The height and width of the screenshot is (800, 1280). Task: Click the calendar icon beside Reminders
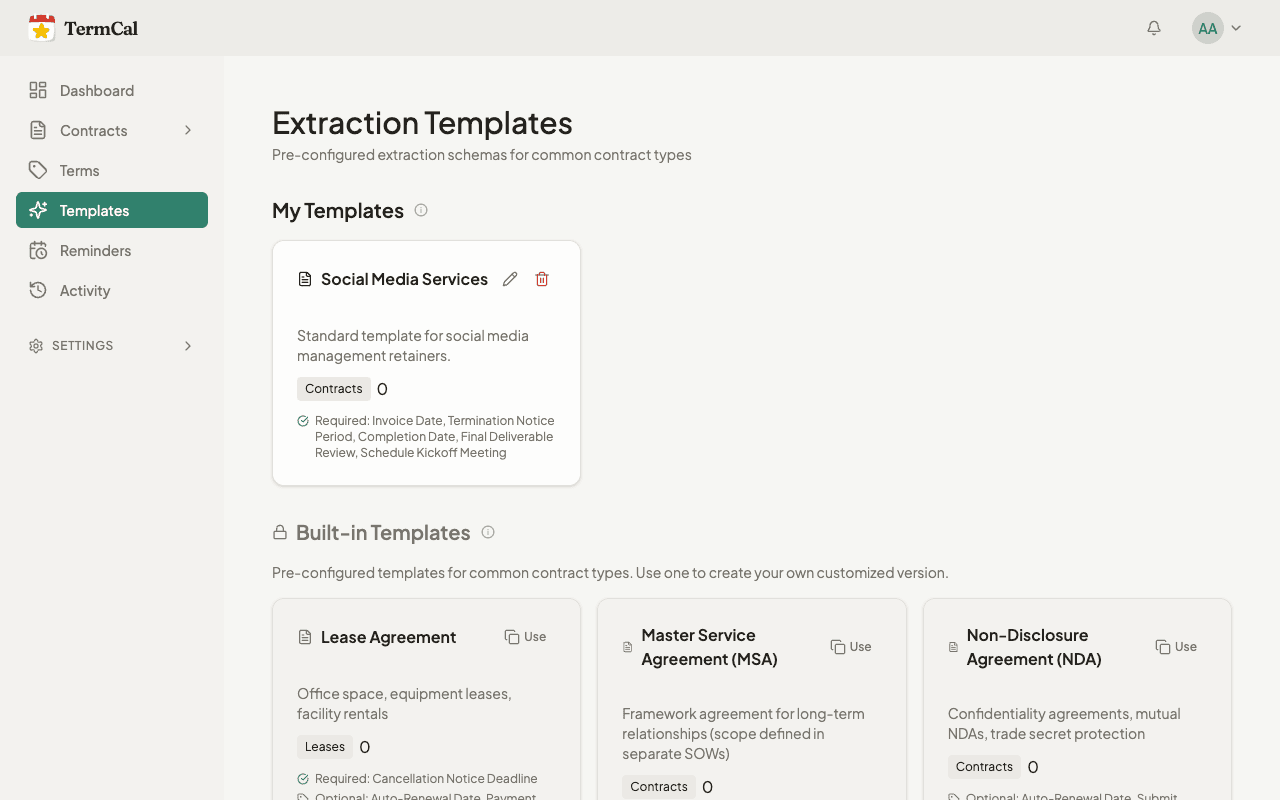point(38,250)
